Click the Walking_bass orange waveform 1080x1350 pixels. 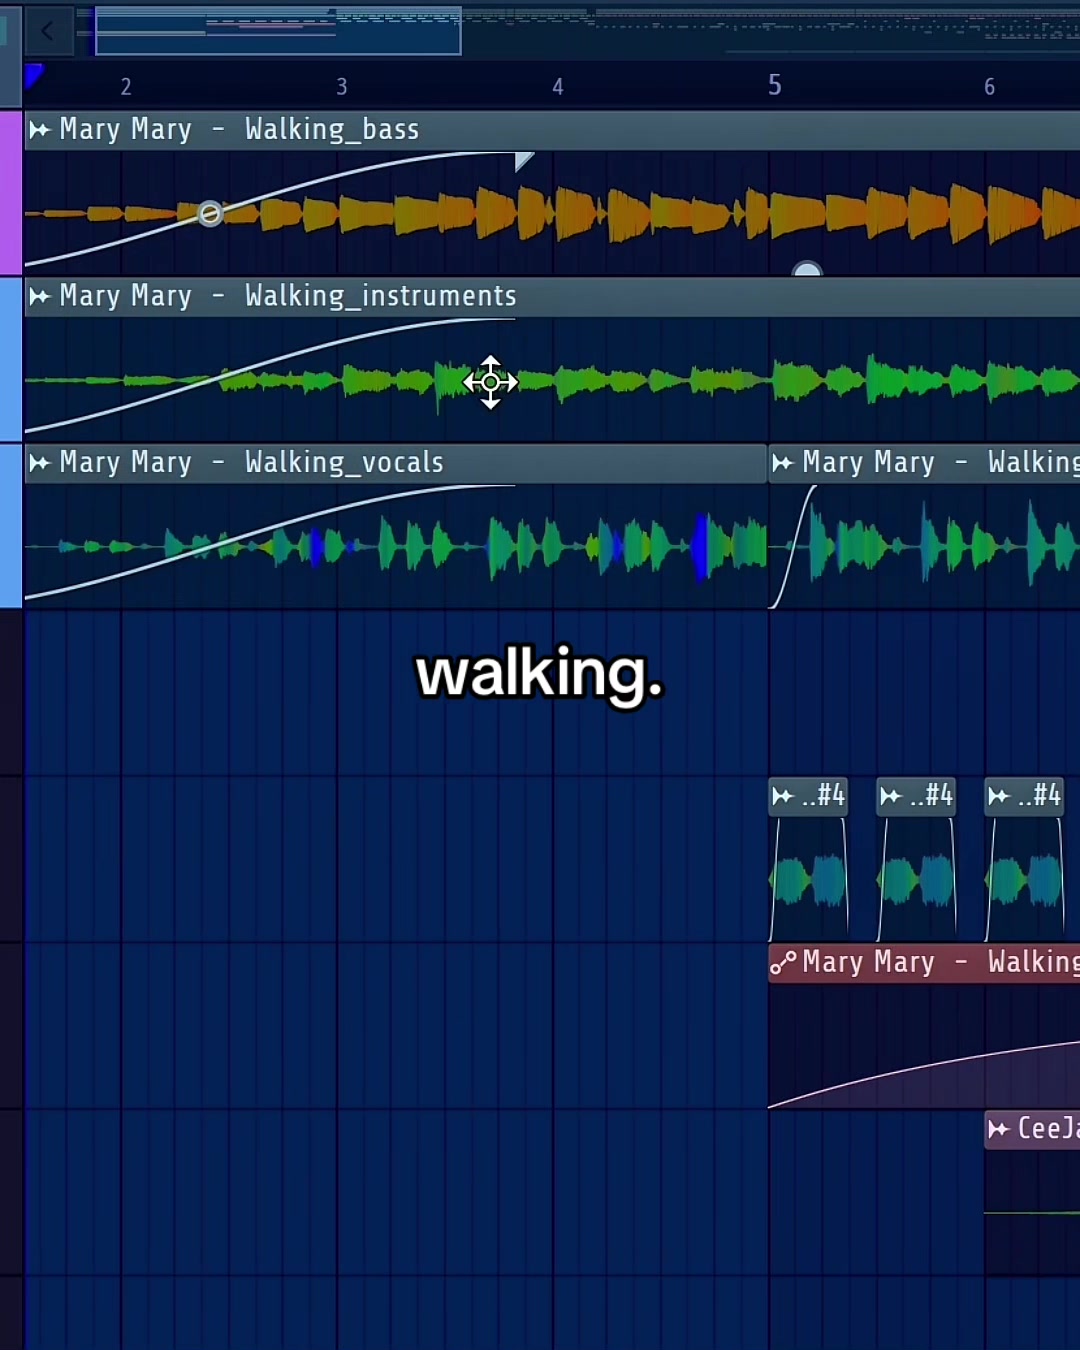(552, 213)
